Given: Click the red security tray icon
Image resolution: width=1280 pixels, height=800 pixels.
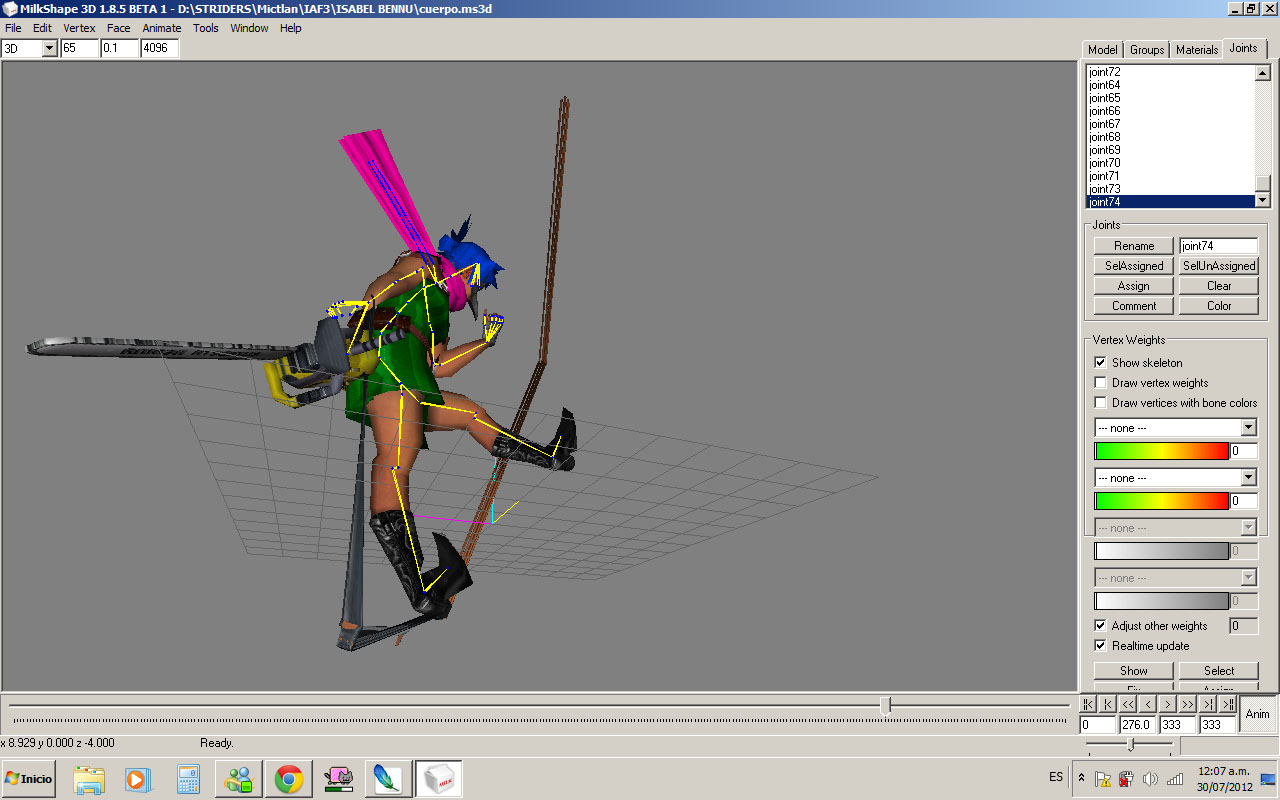Looking at the screenshot, I should (1127, 779).
